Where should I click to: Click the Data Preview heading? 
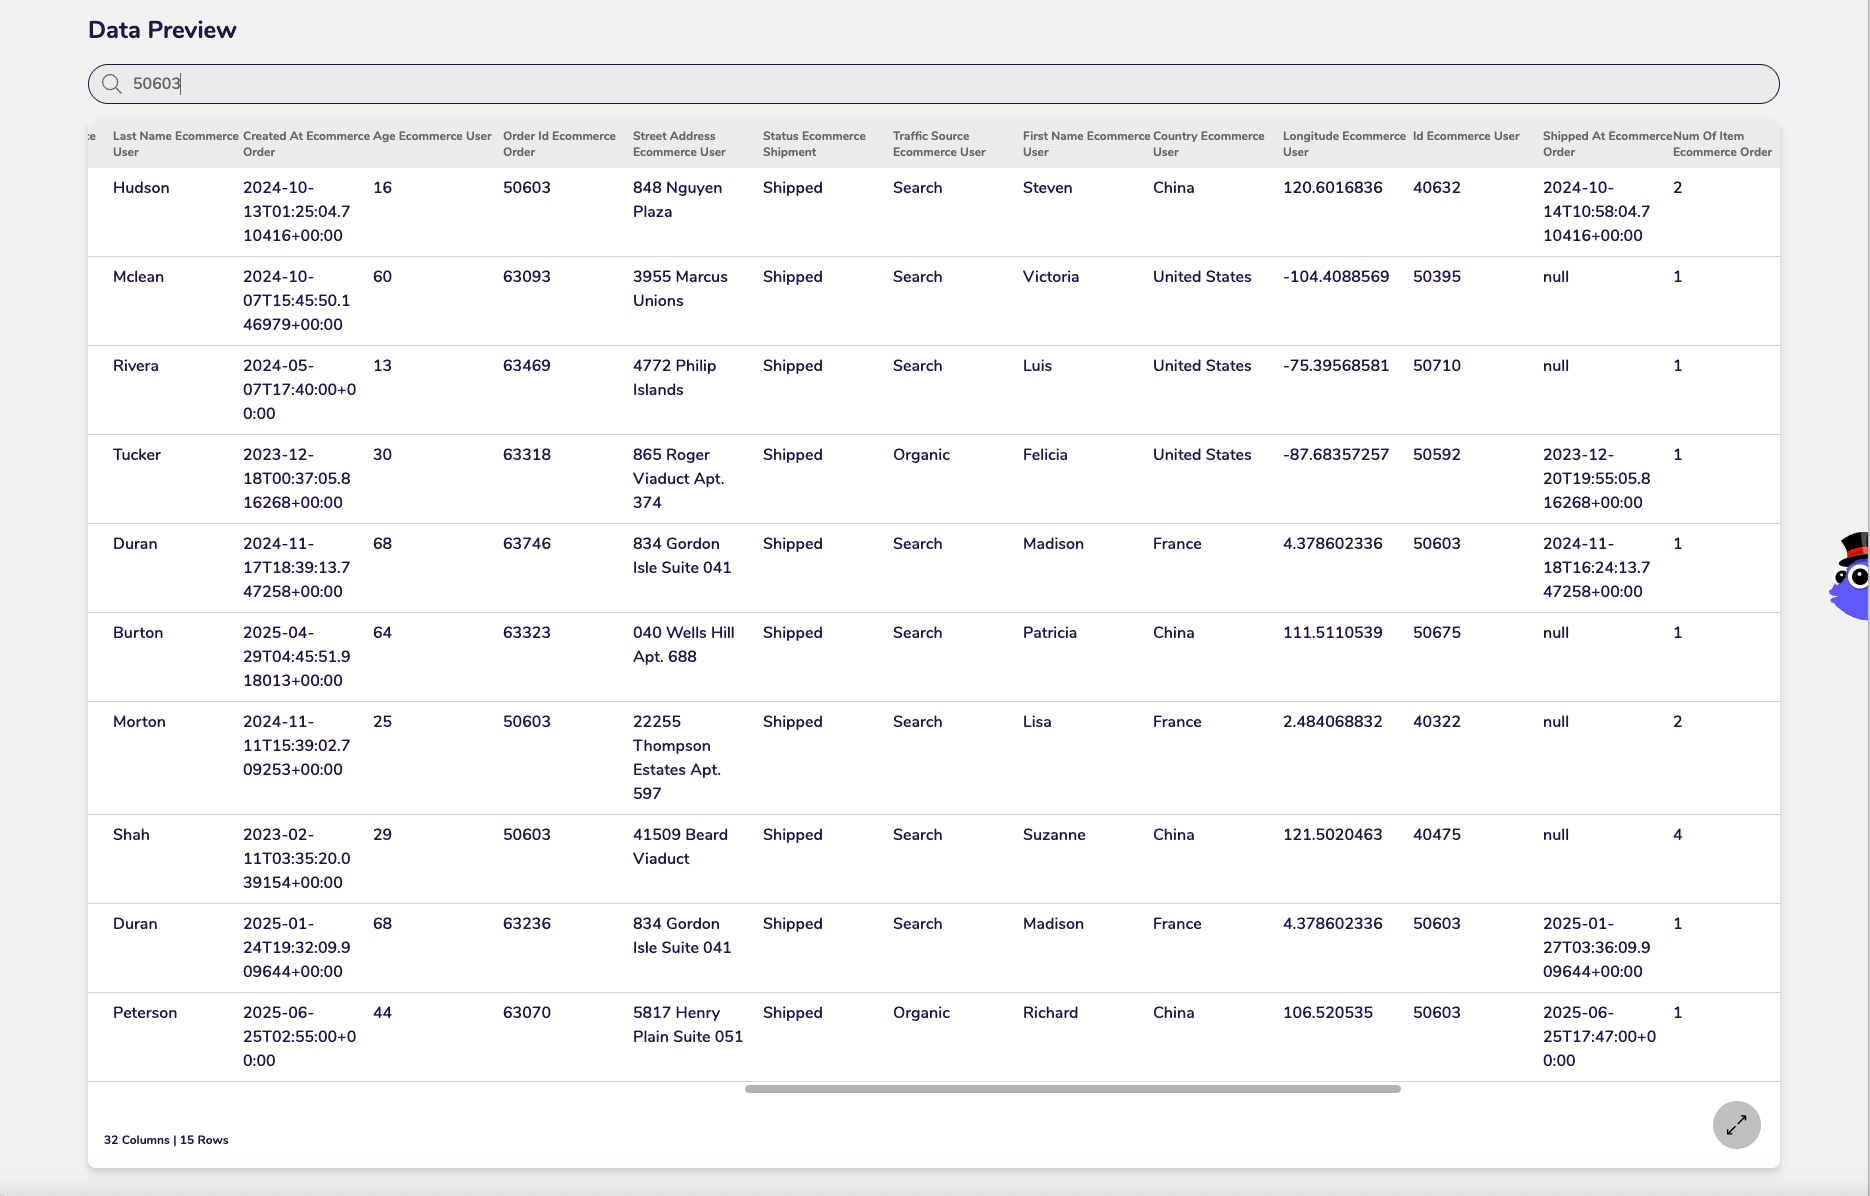162,30
